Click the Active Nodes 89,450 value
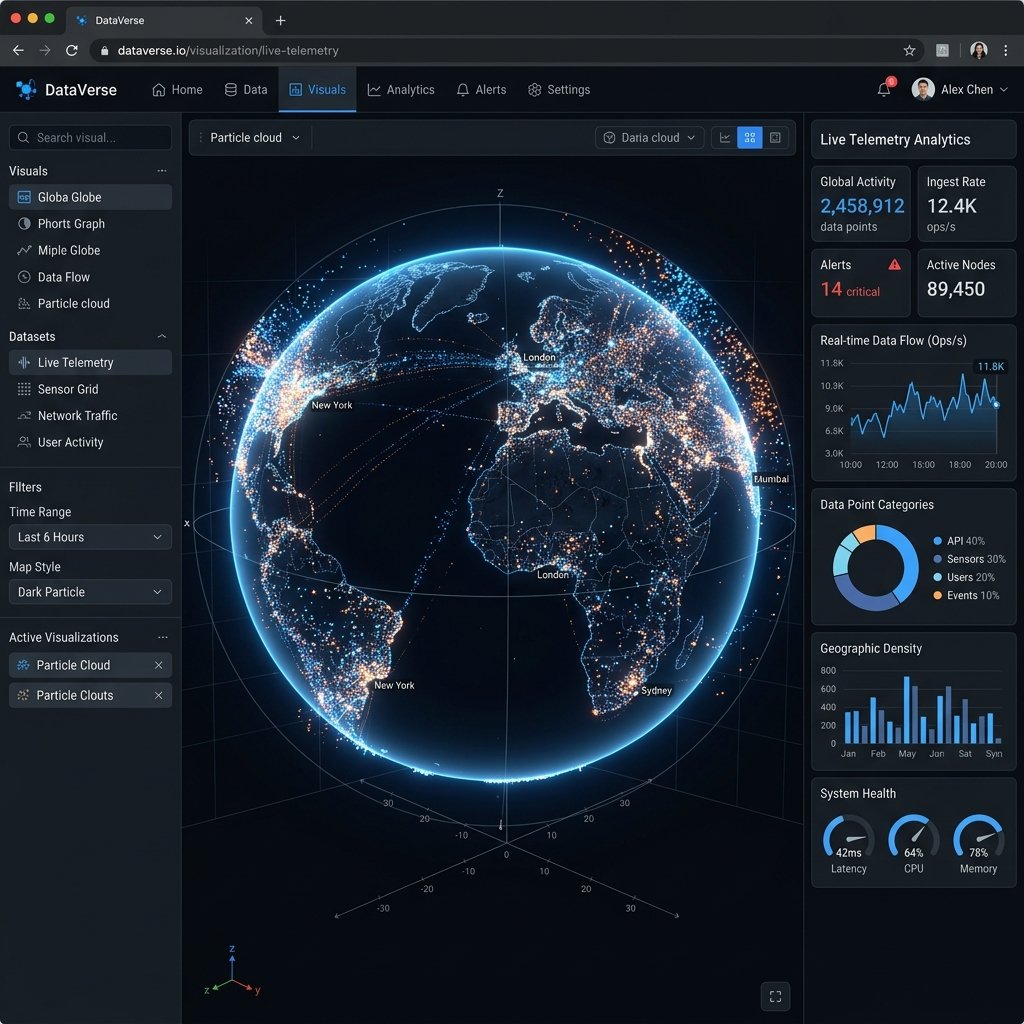 pyautogui.click(x=955, y=289)
